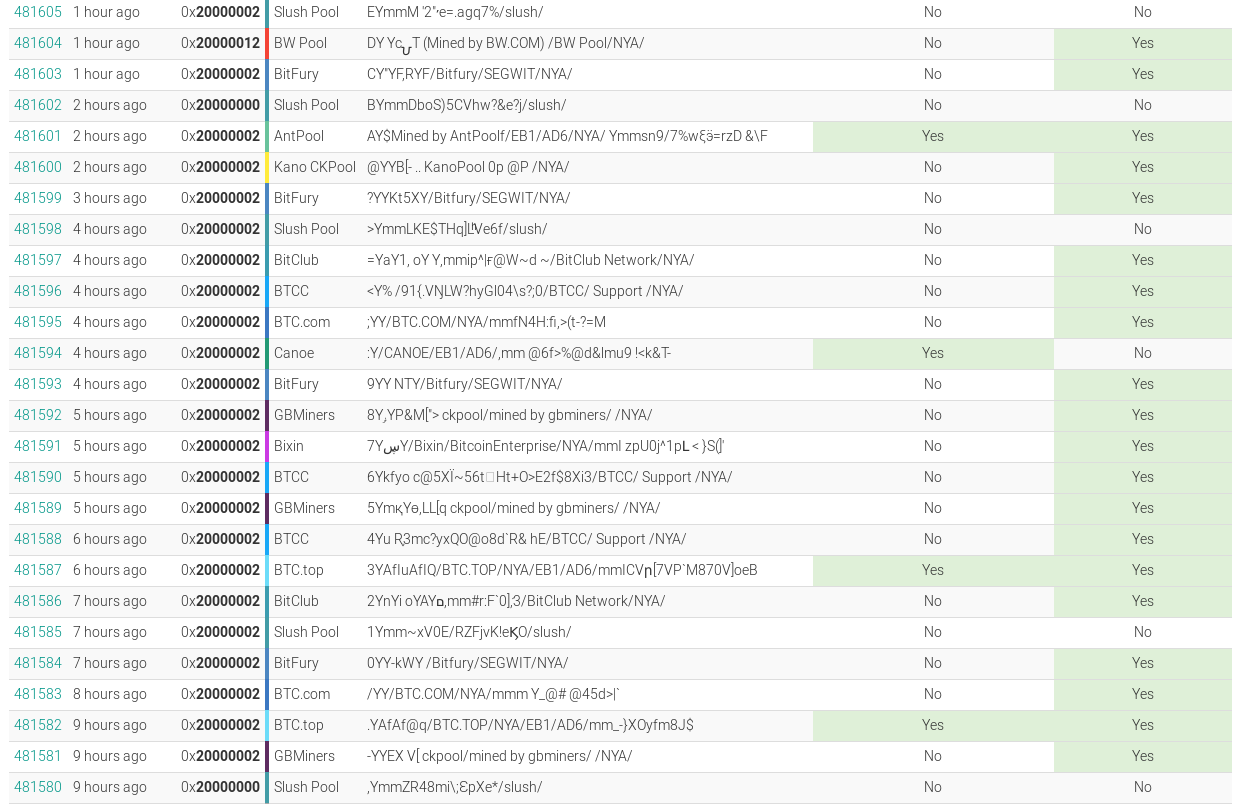The width and height of the screenshot is (1241, 804).
Task: Select coinbase text of block 481595
Action: (486, 322)
